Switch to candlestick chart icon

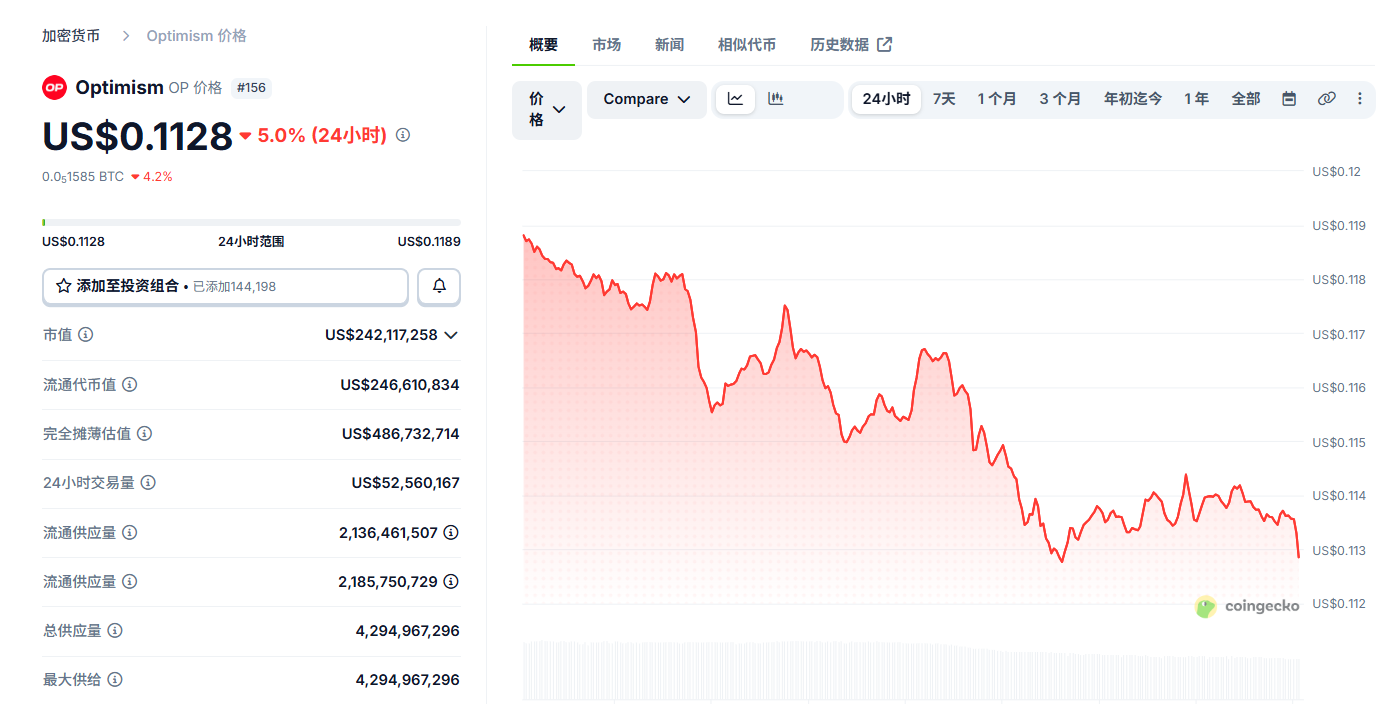(x=775, y=99)
